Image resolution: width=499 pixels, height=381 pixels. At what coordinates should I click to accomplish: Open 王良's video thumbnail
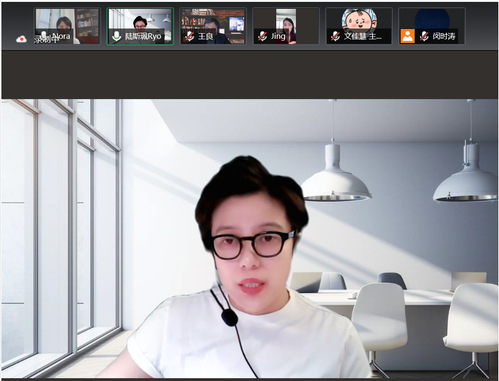213,26
